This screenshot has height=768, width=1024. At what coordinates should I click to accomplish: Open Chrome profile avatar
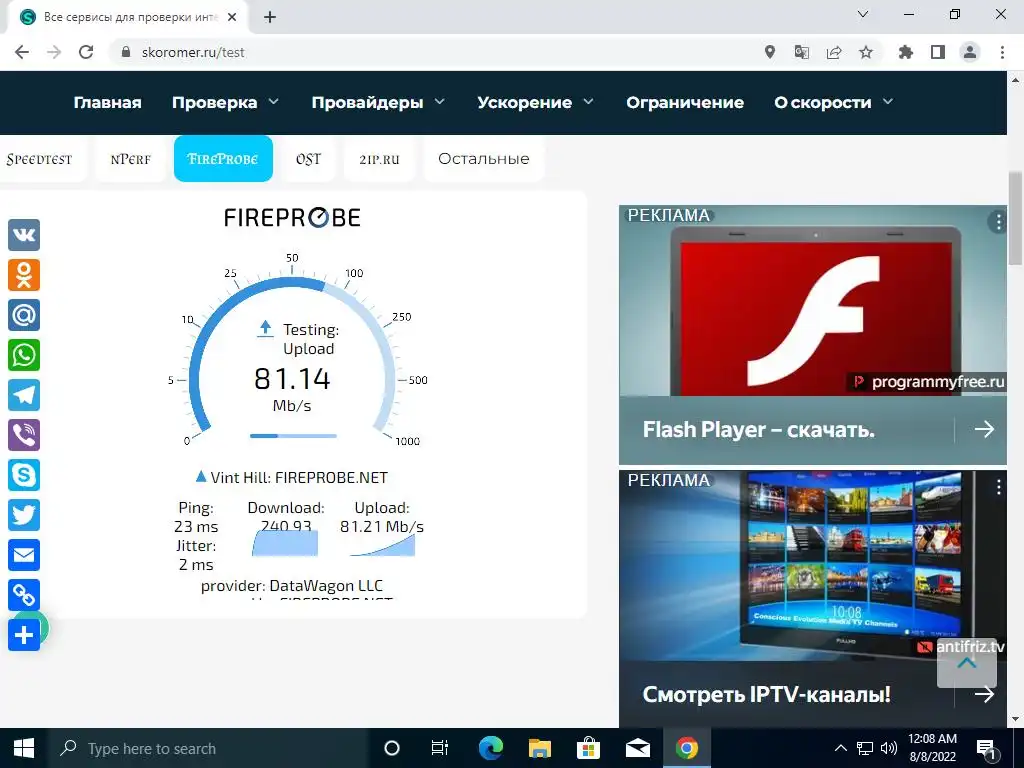pos(970,52)
